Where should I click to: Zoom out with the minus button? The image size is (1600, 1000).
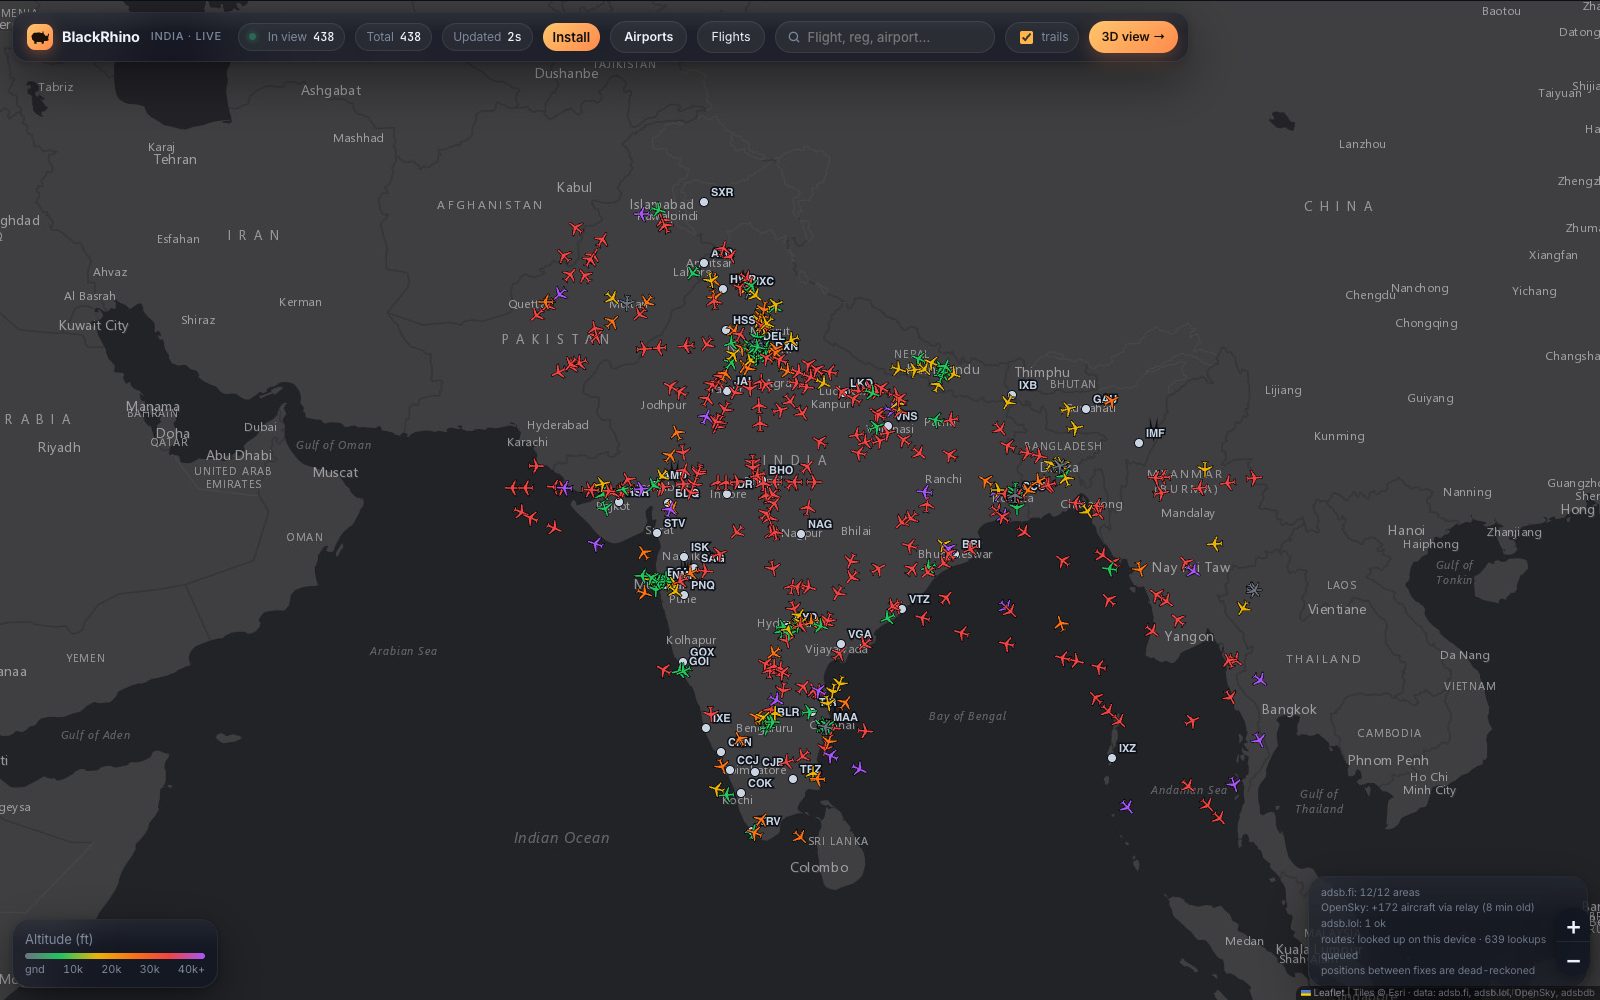[x=1573, y=961]
